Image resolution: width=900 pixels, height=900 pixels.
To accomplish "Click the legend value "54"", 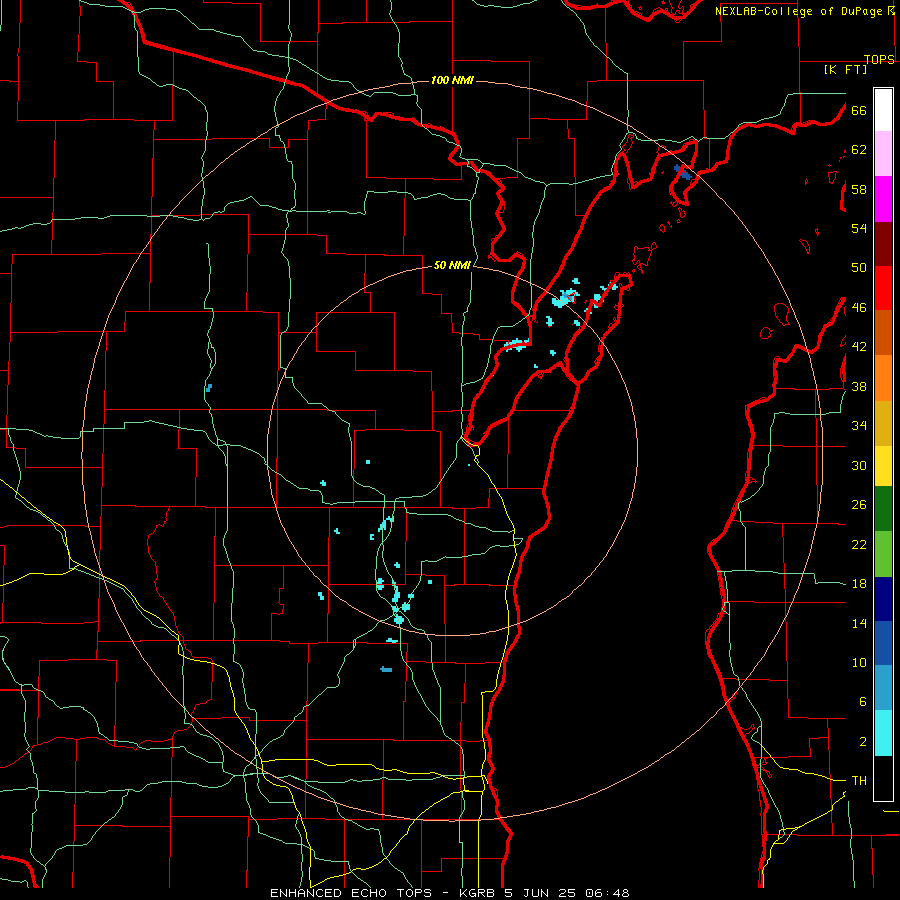I will coord(859,228).
